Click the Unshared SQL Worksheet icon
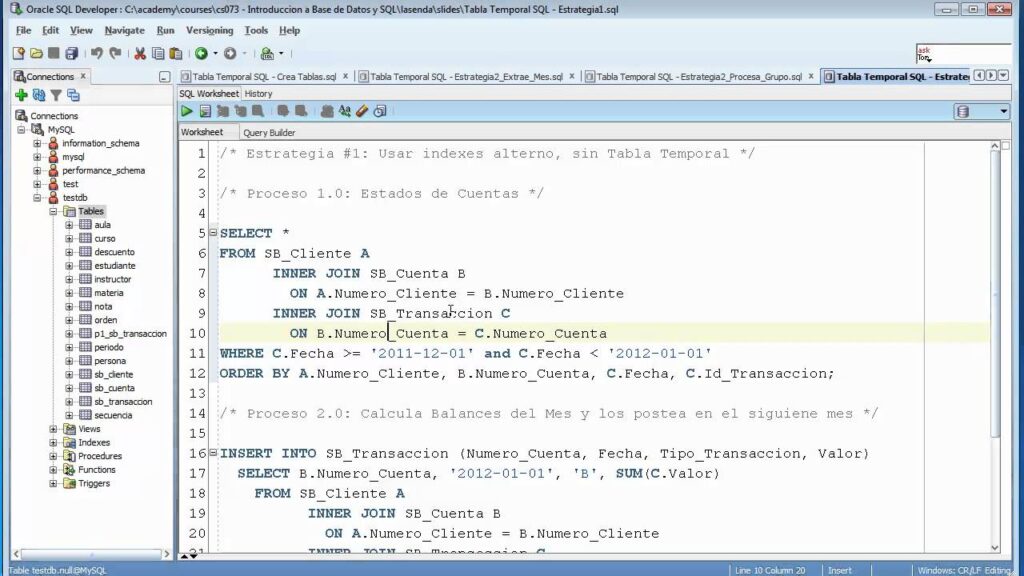1024x576 pixels. pyautogui.click(x=327, y=112)
